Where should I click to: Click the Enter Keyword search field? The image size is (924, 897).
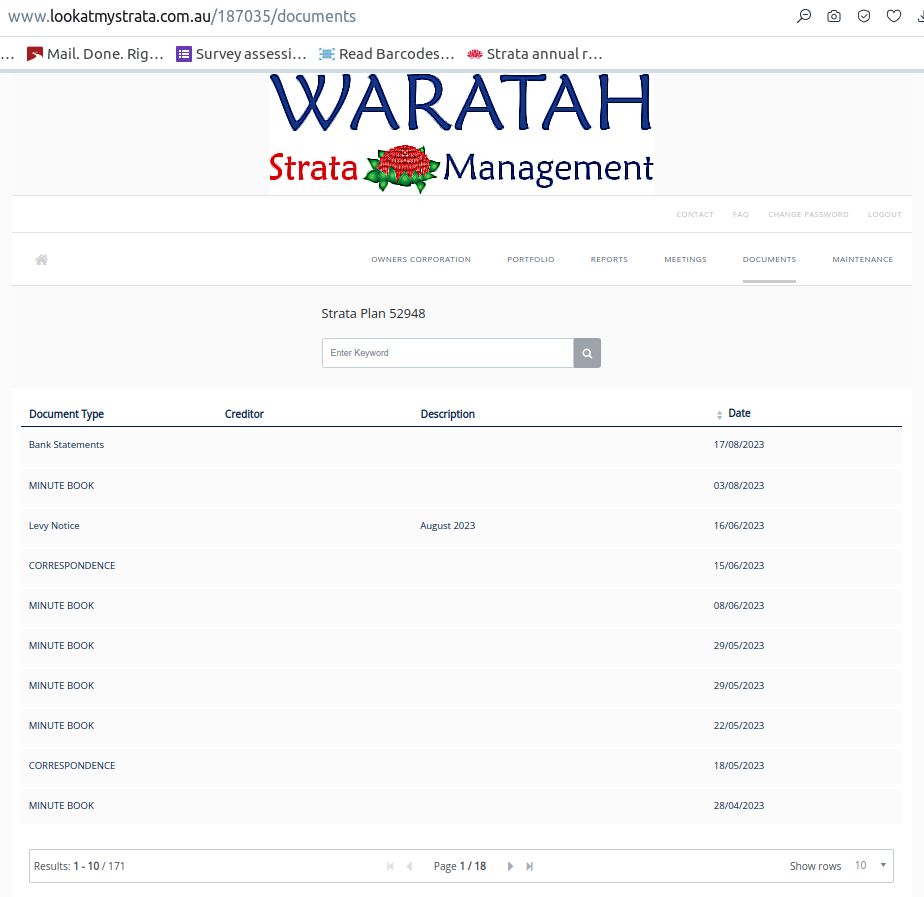[x=448, y=353]
